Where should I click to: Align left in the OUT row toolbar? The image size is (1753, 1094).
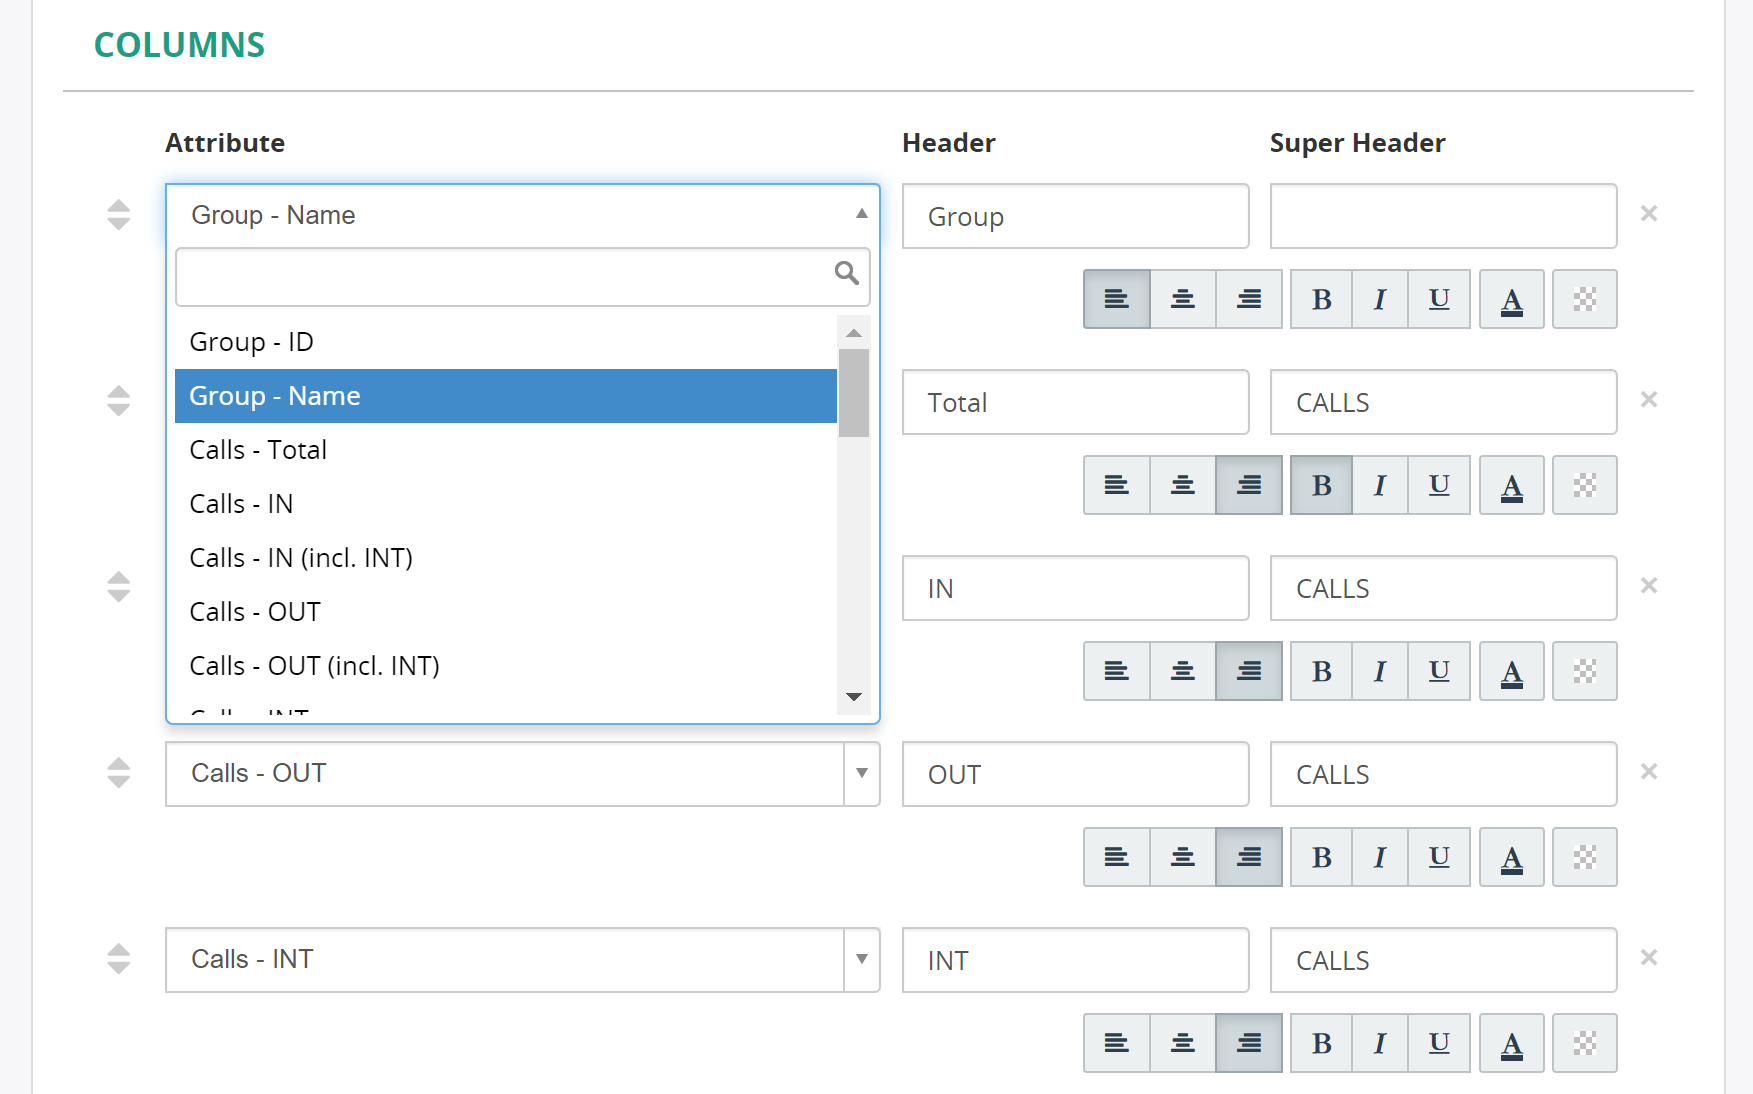coord(1117,857)
